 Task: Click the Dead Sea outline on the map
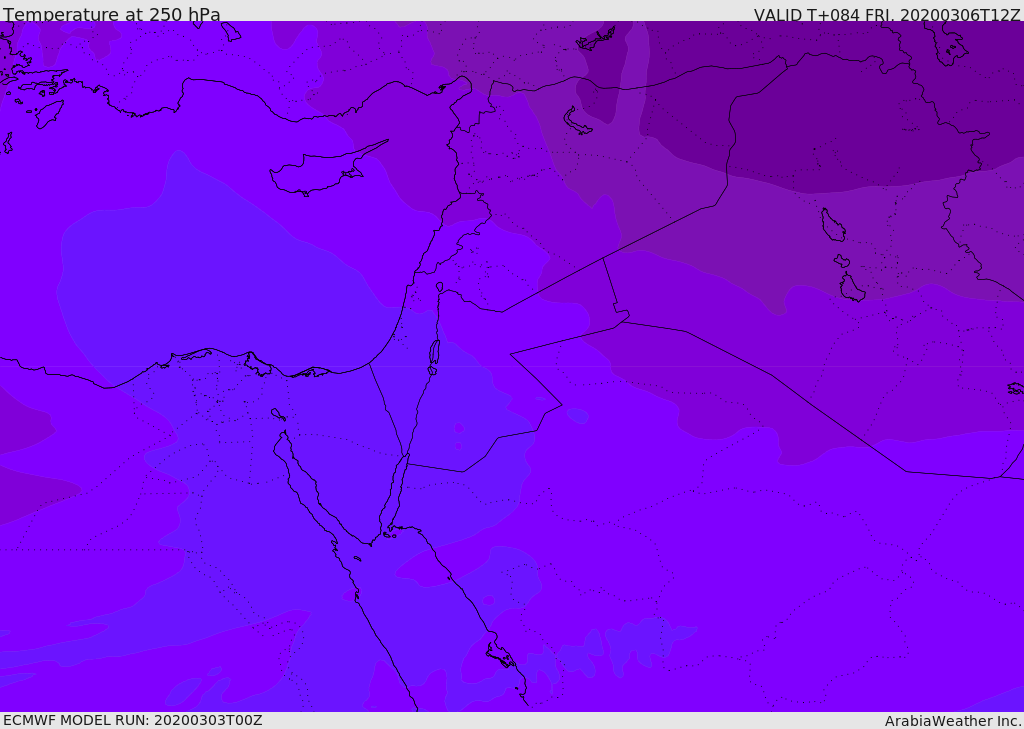tap(434, 357)
